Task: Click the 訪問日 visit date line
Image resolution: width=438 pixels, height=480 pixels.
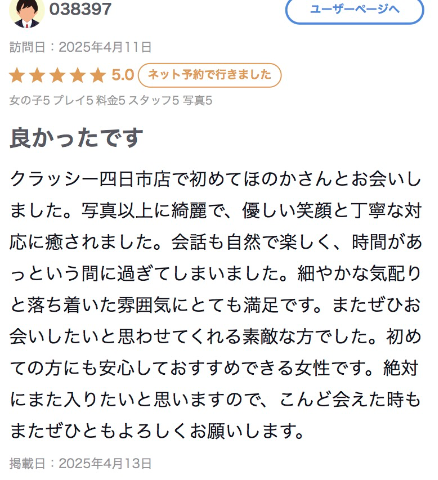Action: [x=80, y=47]
